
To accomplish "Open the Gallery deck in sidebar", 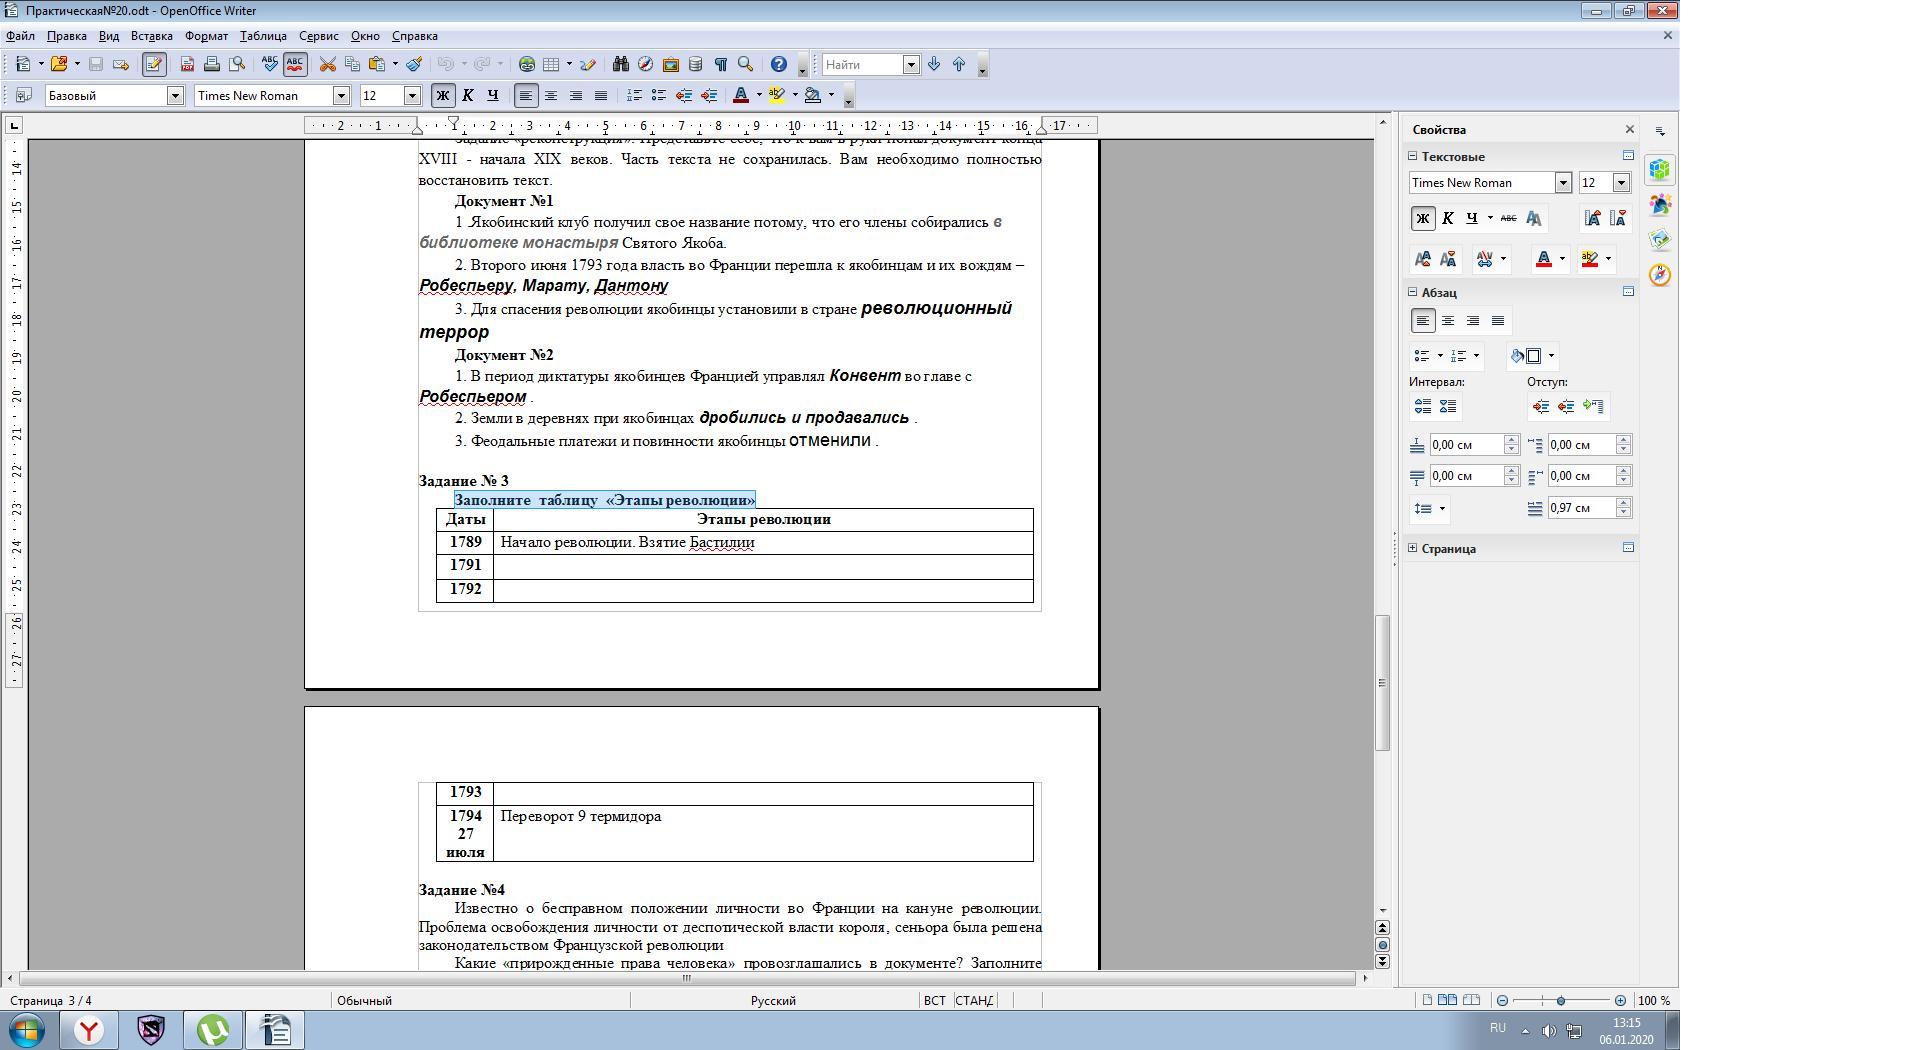I will (x=1660, y=240).
